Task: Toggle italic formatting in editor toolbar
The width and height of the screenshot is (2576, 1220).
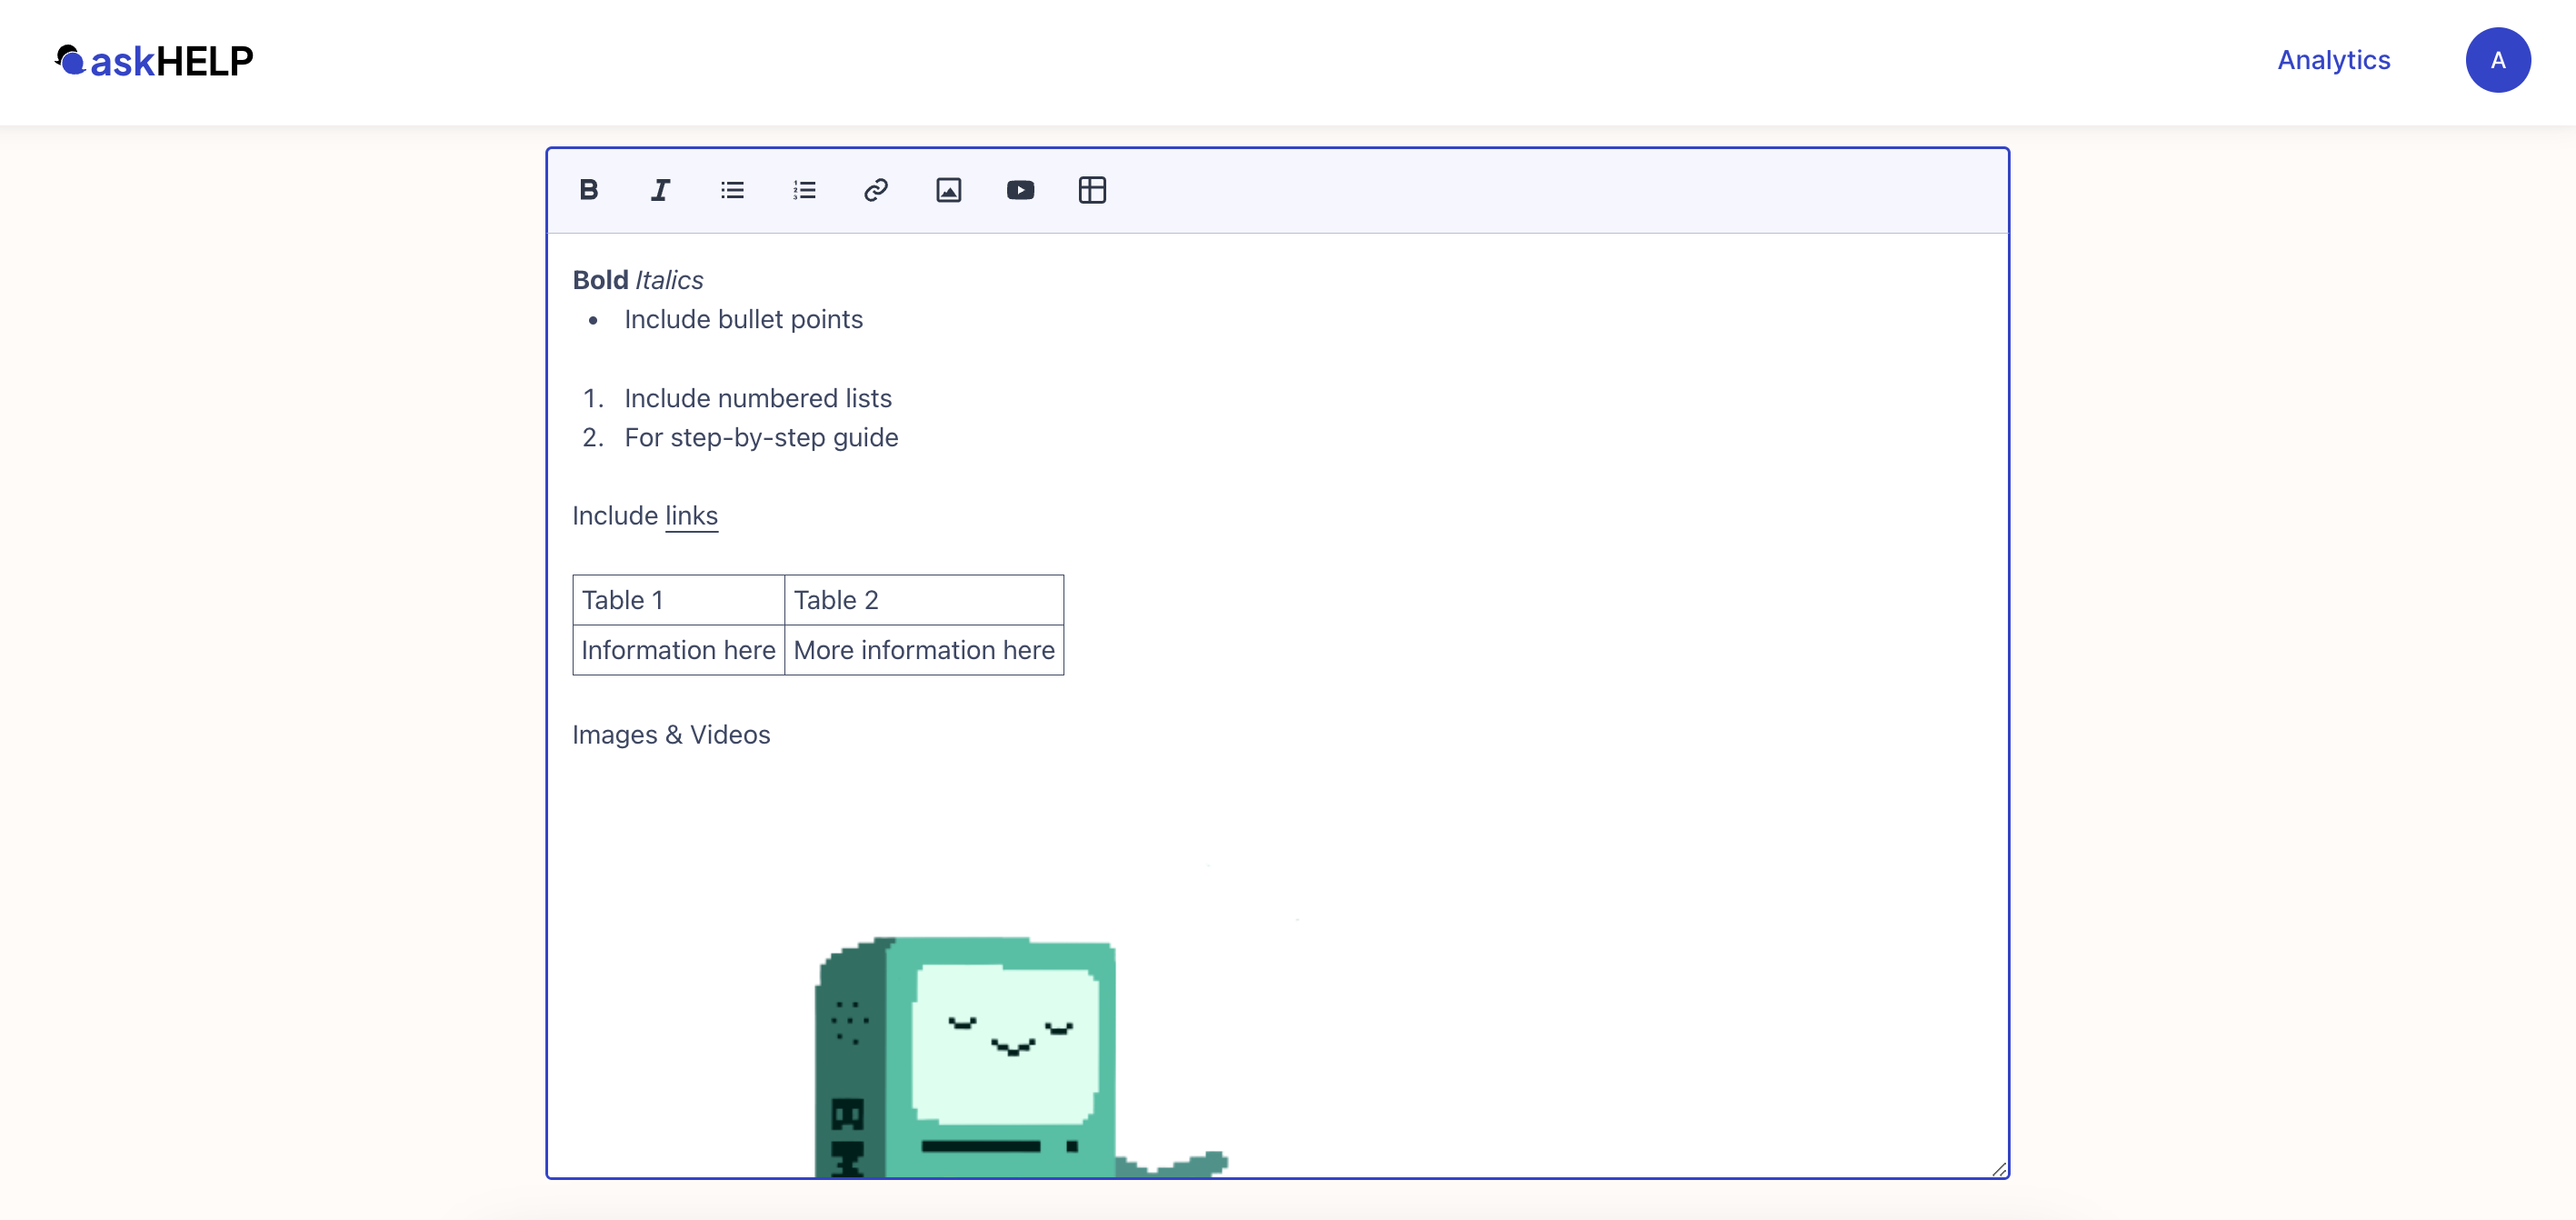Action: pos(660,190)
